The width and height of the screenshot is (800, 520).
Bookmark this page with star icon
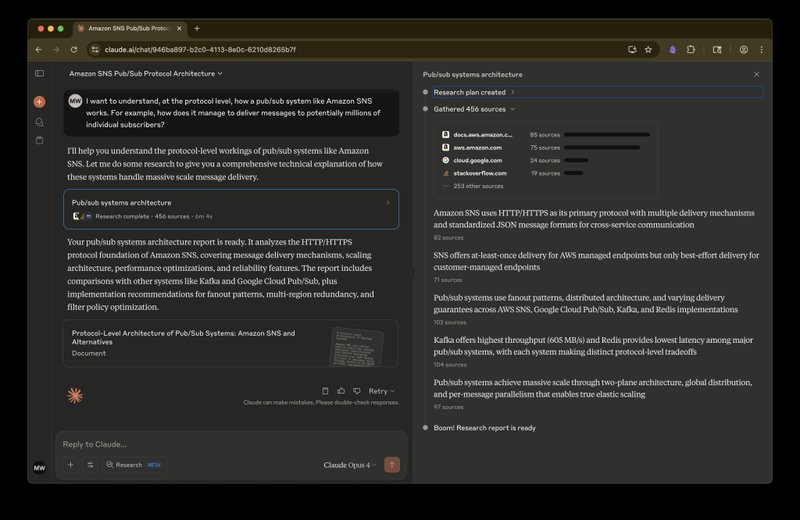pos(648,49)
